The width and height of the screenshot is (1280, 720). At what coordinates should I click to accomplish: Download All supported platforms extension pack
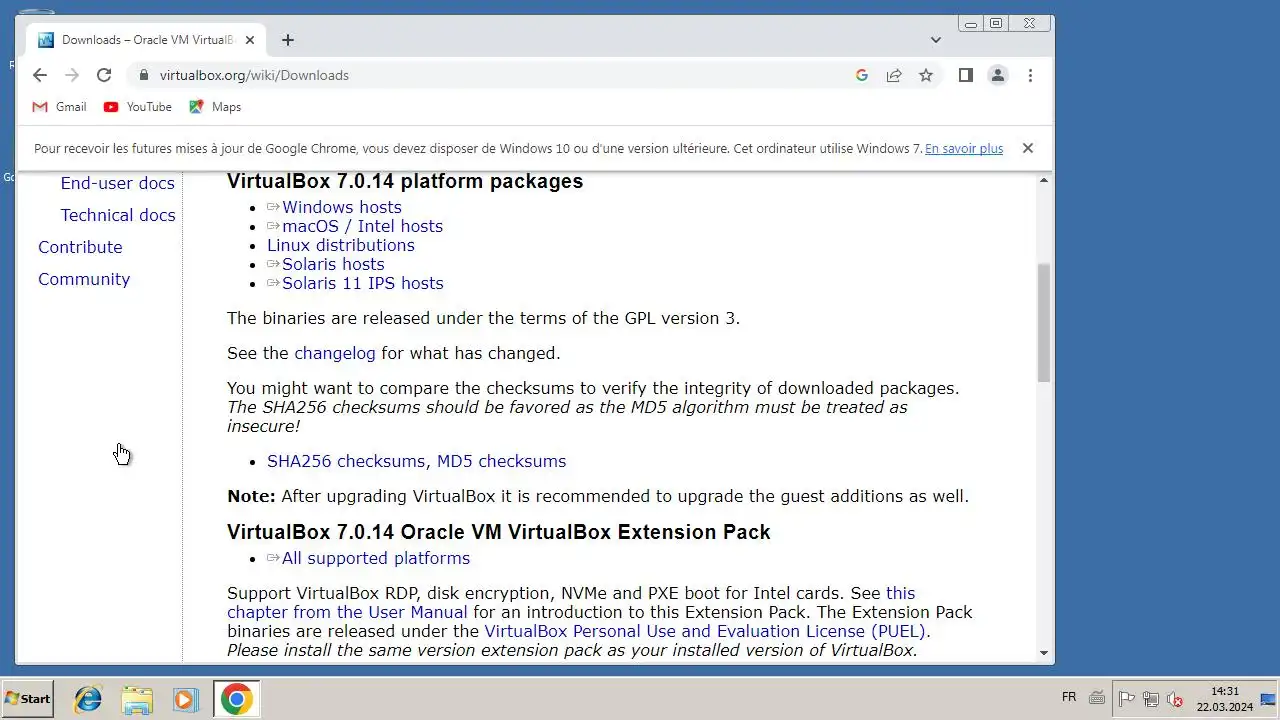point(375,558)
